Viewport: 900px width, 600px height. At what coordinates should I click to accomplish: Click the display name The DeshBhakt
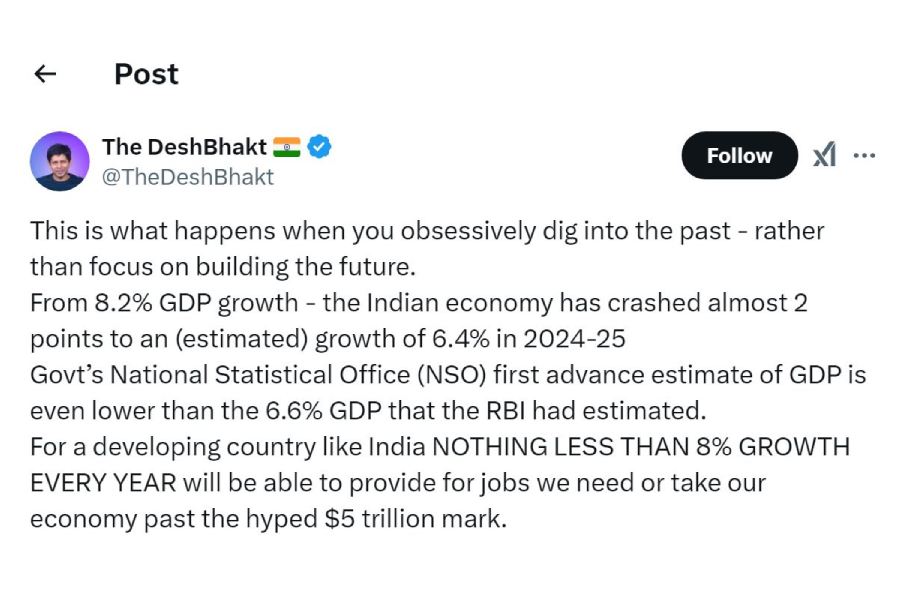[x=184, y=146]
